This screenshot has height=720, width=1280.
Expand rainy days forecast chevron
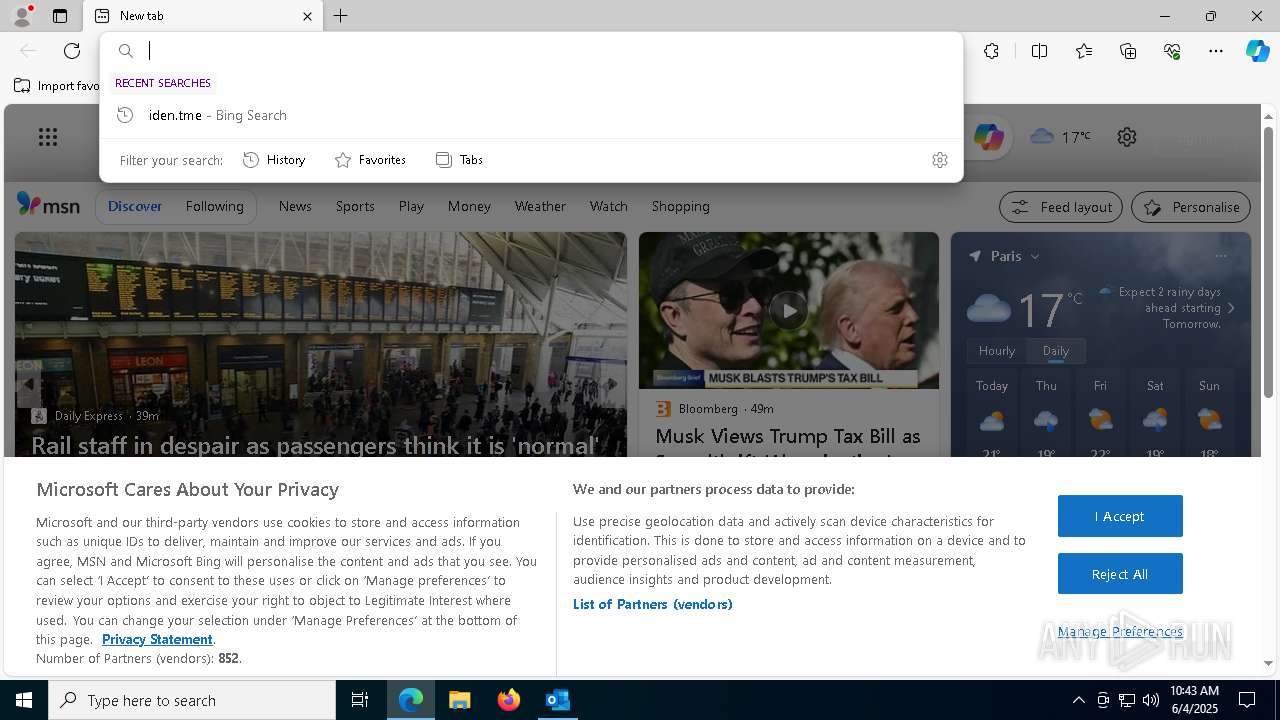pos(1231,308)
